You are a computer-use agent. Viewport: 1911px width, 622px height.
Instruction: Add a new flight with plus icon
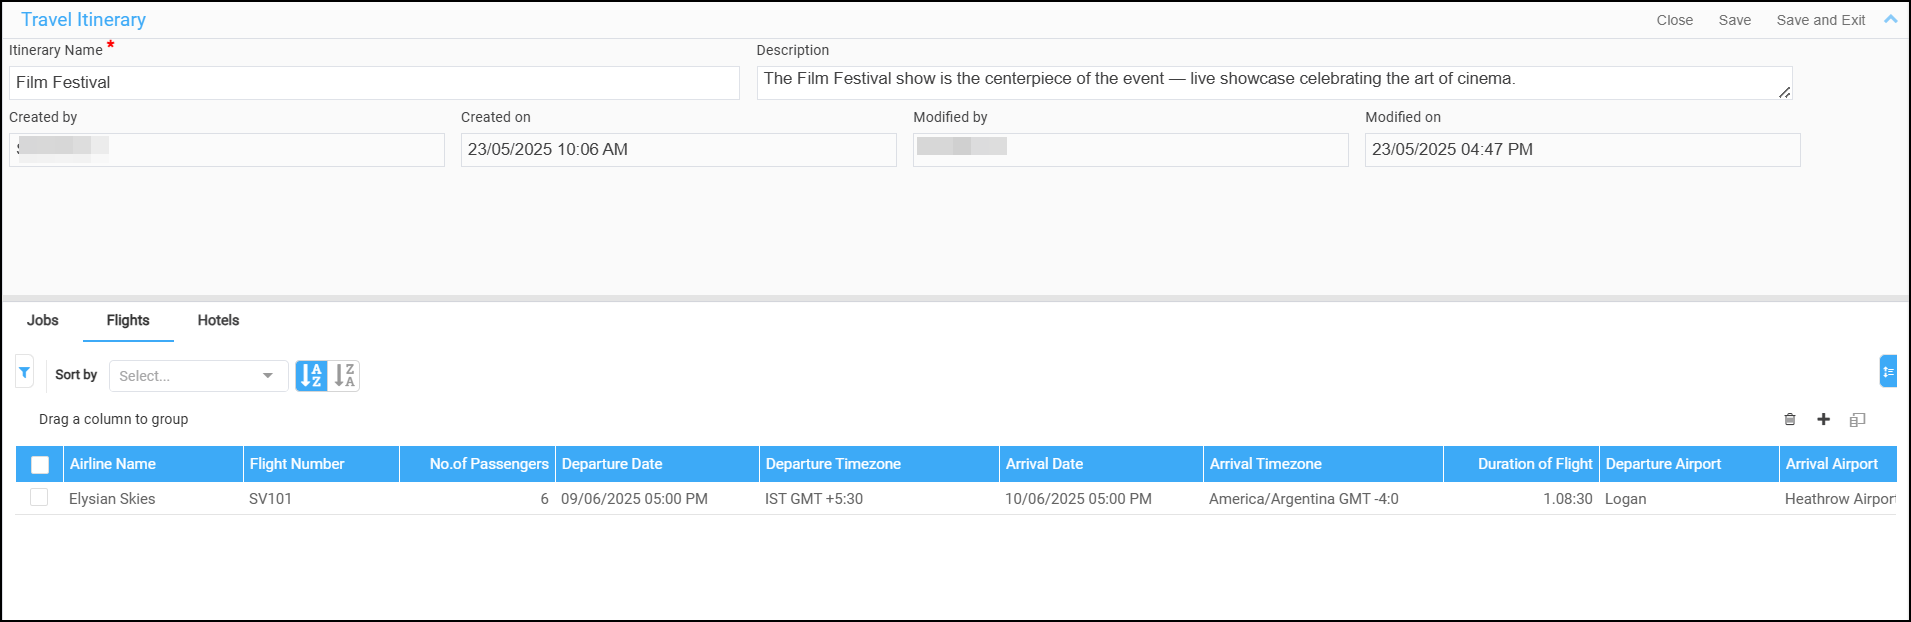1823,420
